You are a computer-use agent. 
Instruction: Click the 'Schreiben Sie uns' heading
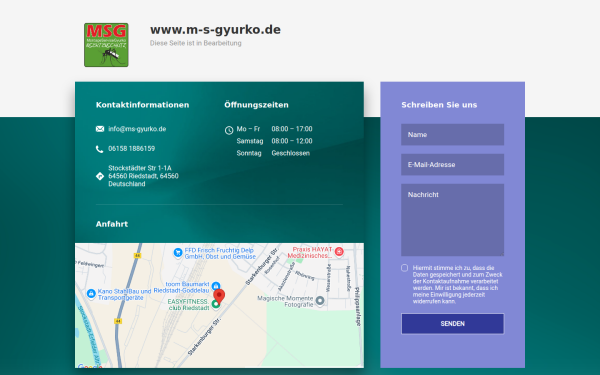pyautogui.click(x=439, y=105)
